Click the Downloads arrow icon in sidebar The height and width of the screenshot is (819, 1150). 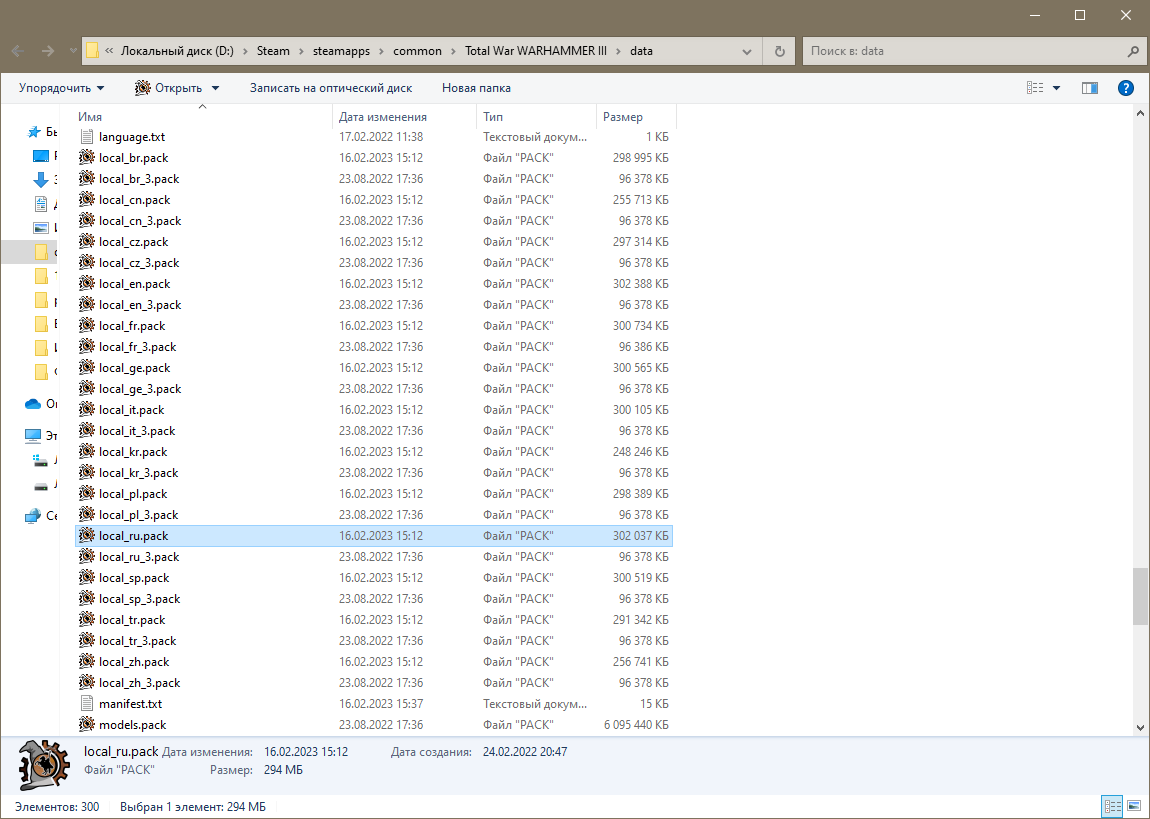pos(41,180)
